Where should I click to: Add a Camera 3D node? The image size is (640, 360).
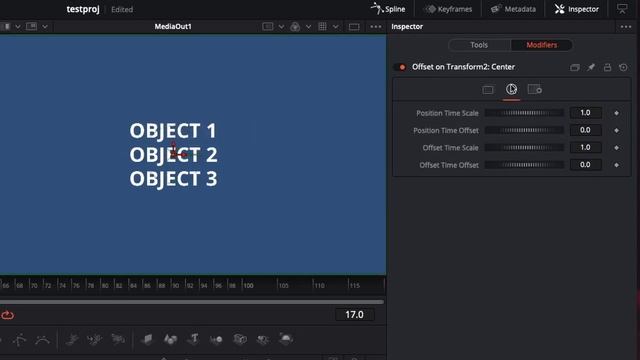coord(240,340)
